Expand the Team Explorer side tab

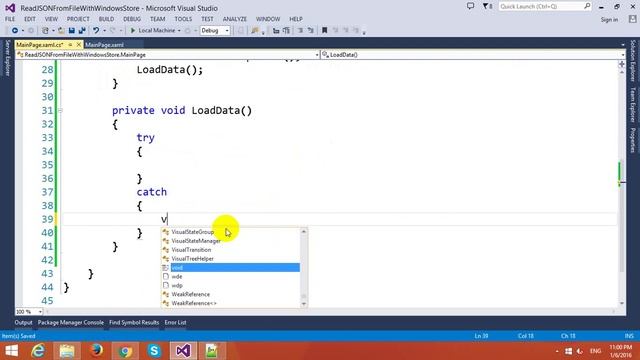(633, 104)
